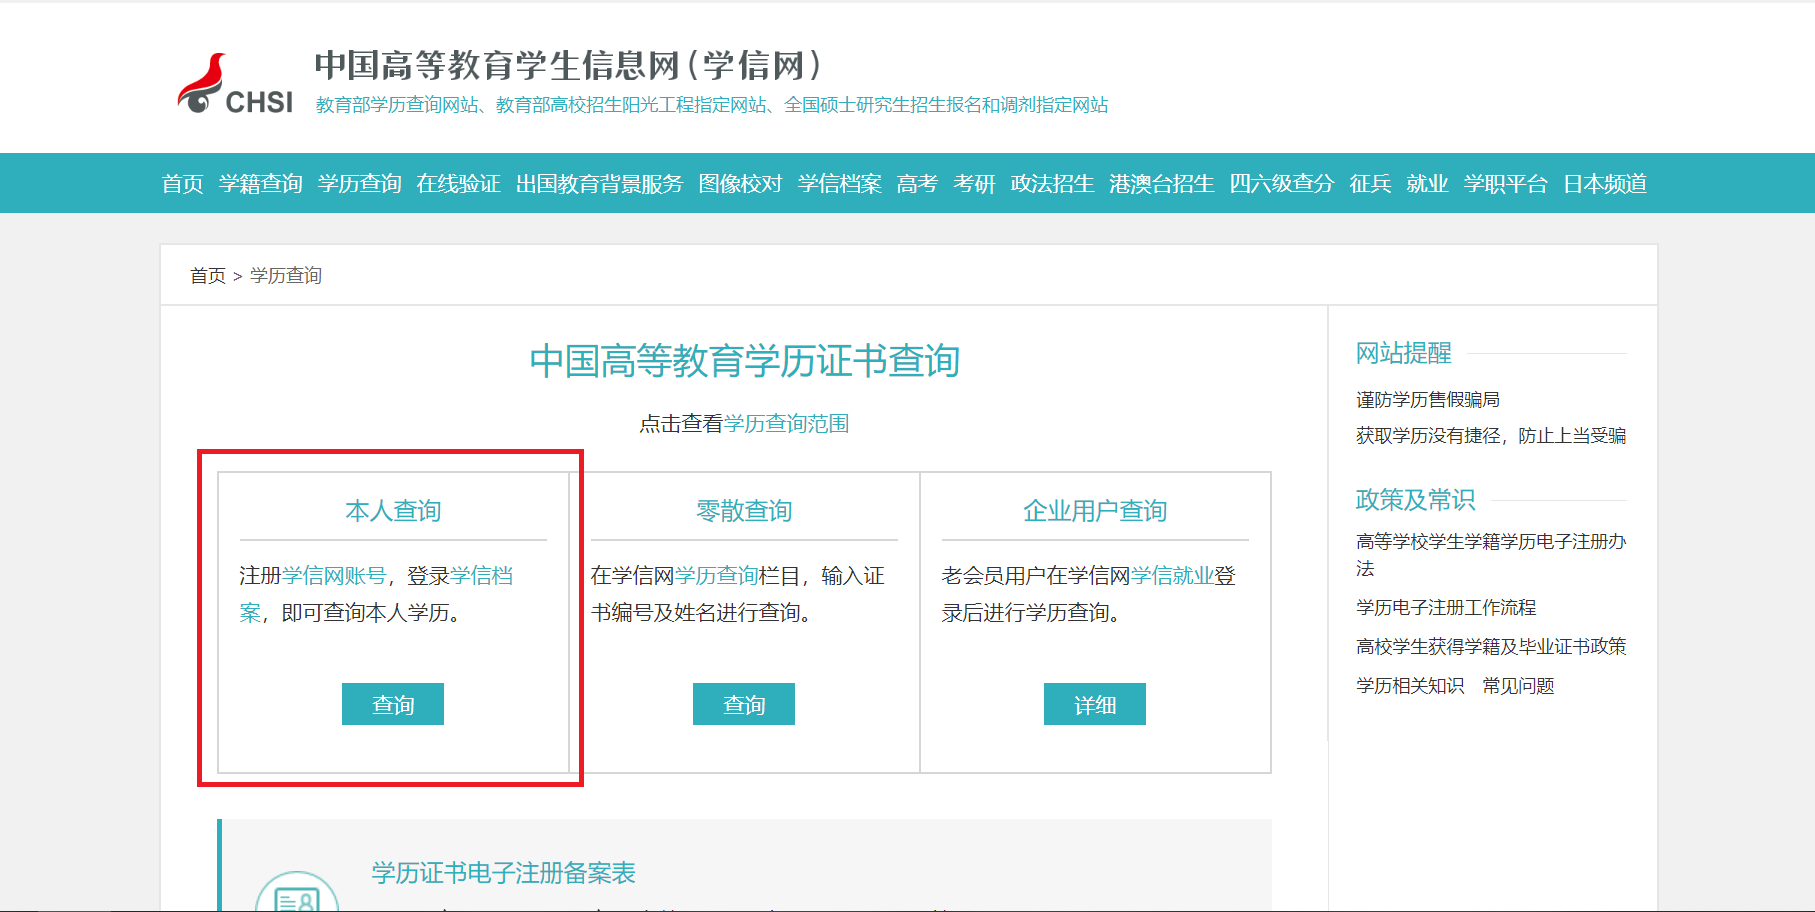Open the 学信就业 link in 企业用户查询
1815x912 pixels.
pos(1172,576)
